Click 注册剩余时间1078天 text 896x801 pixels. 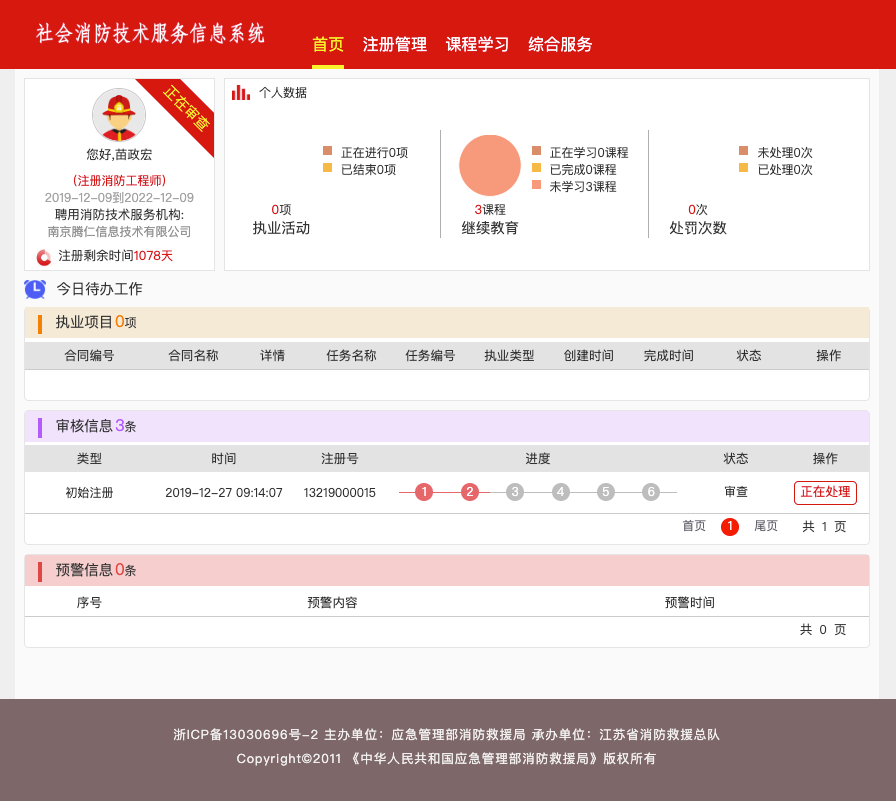point(115,256)
